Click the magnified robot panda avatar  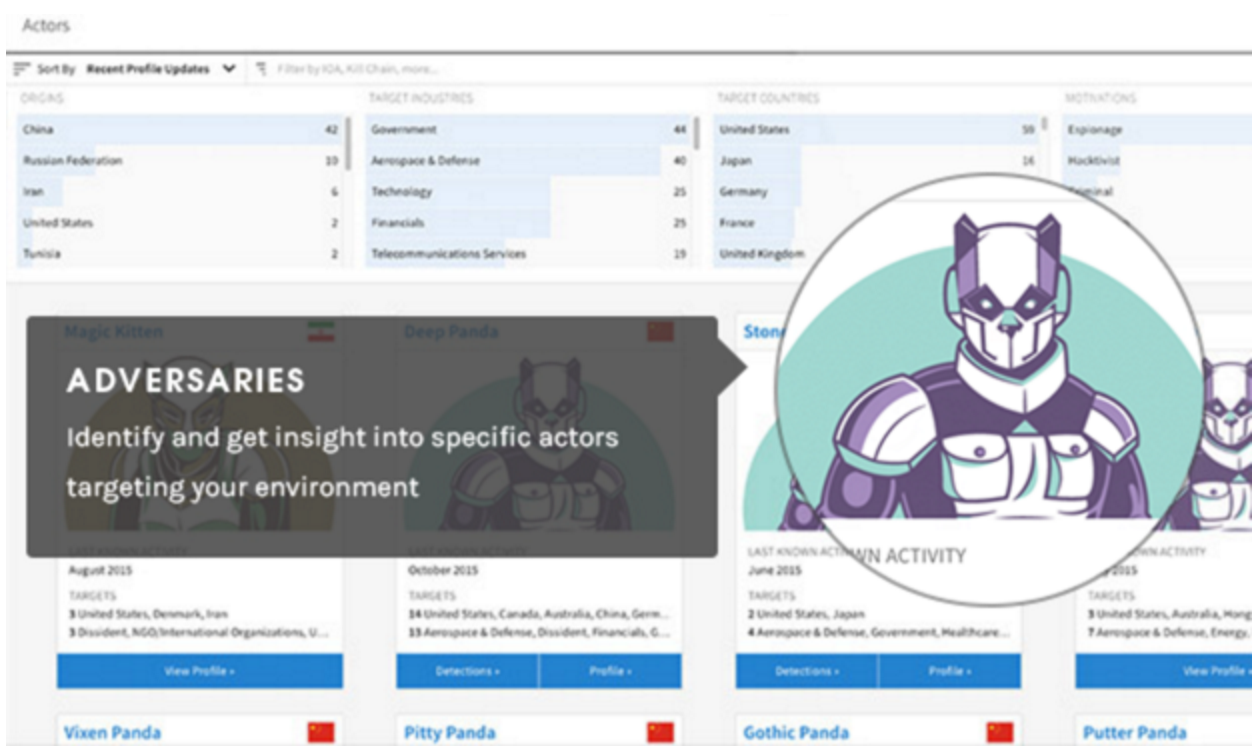click(989, 390)
